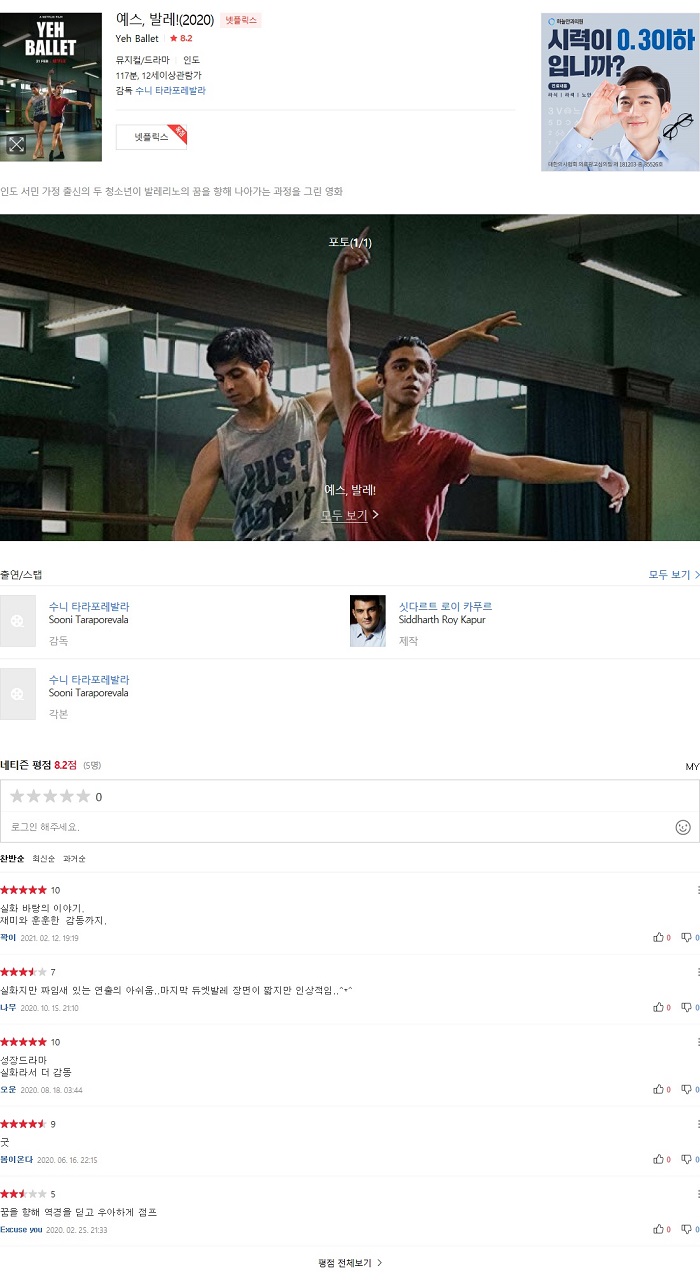This screenshot has height=1280, width=700.
Task: Open more options on 오운's review
Action: 697,1042
